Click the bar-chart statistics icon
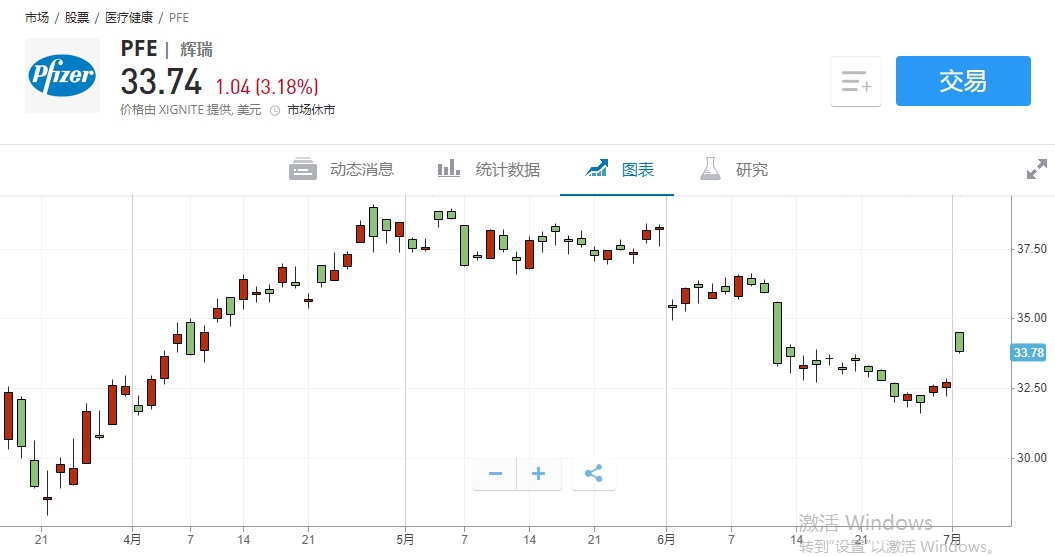Screen dimensions: 1055x556 tap(449, 169)
